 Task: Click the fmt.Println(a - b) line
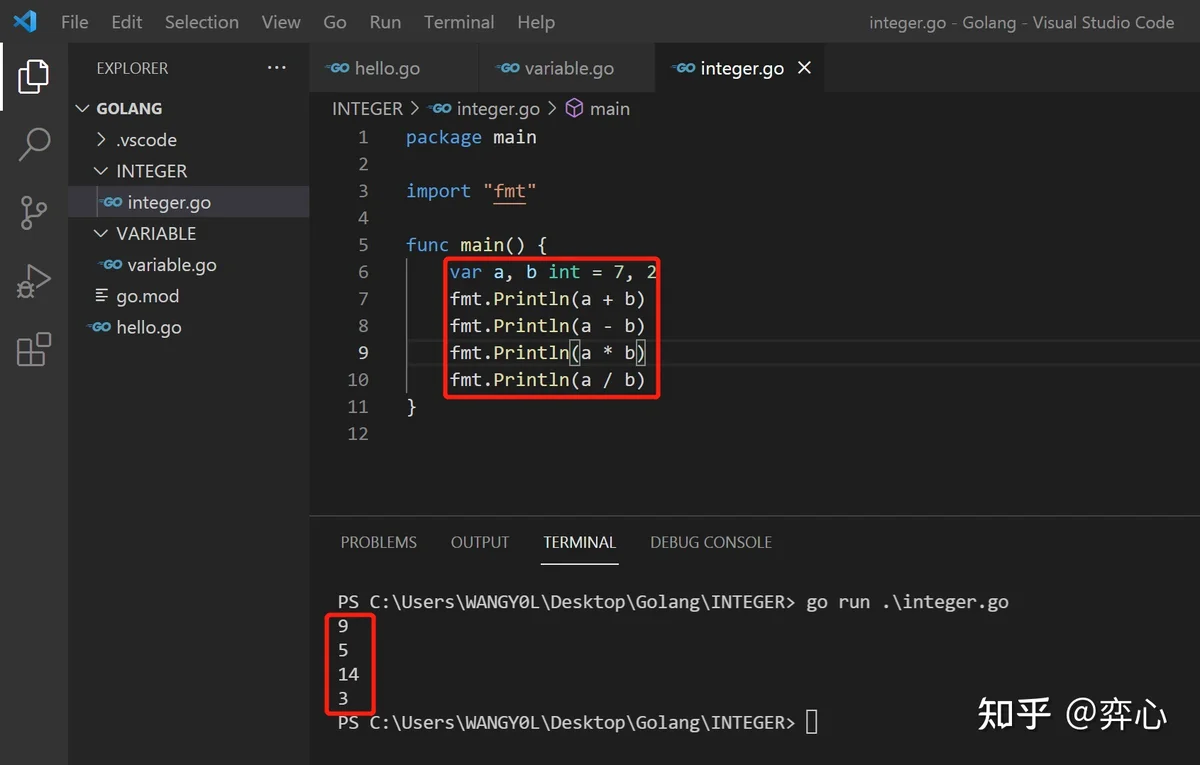coord(548,326)
